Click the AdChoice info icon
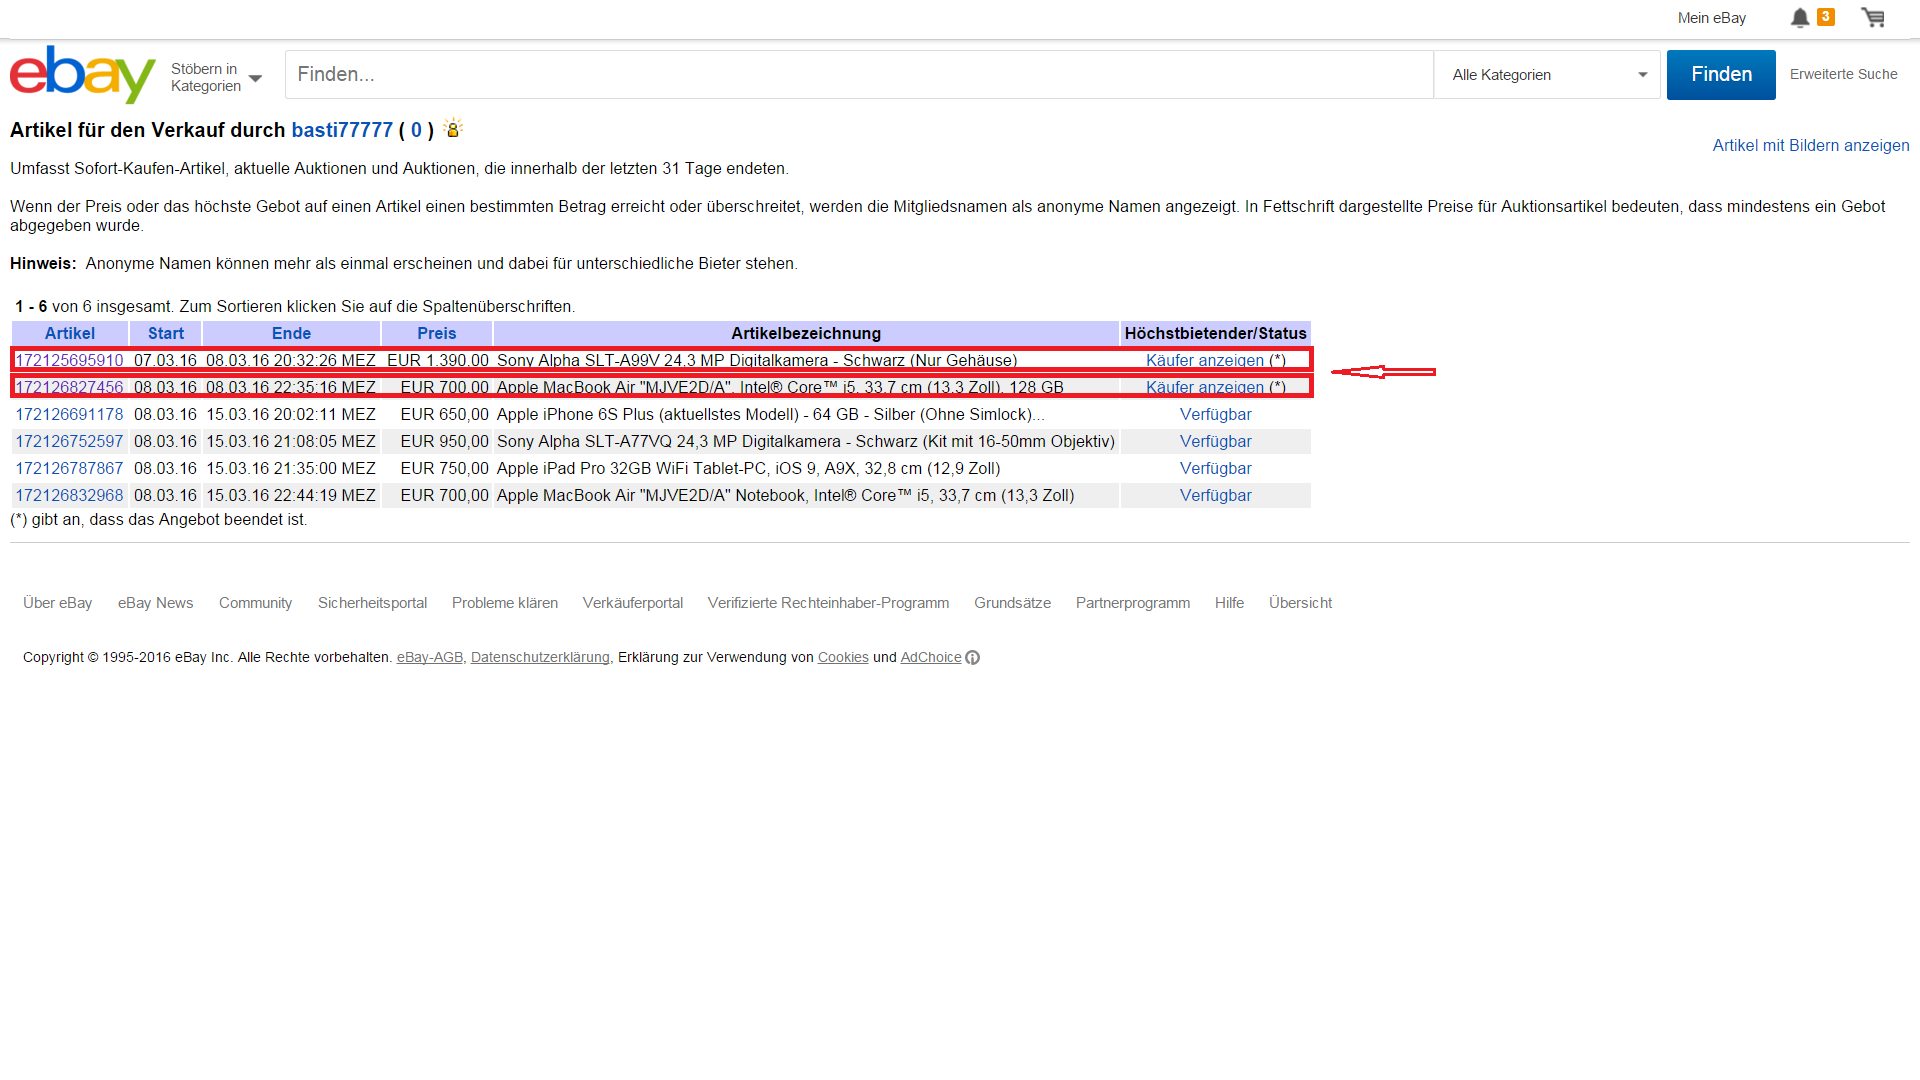1920x1080 pixels. click(x=973, y=657)
